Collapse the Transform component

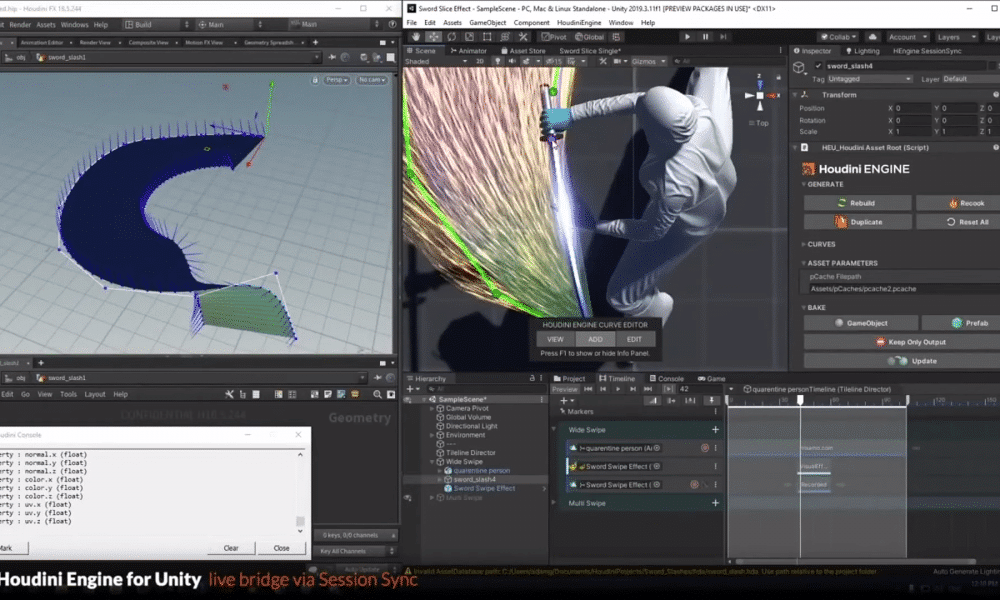pos(795,94)
